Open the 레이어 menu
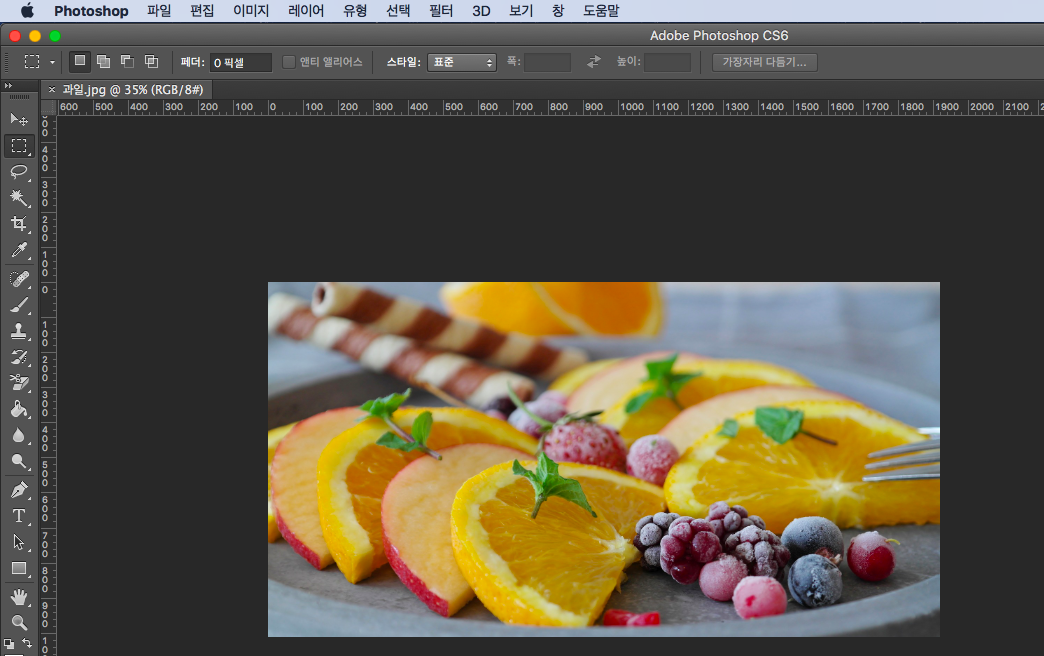This screenshot has width=1044, height=656. pos(306,11)
